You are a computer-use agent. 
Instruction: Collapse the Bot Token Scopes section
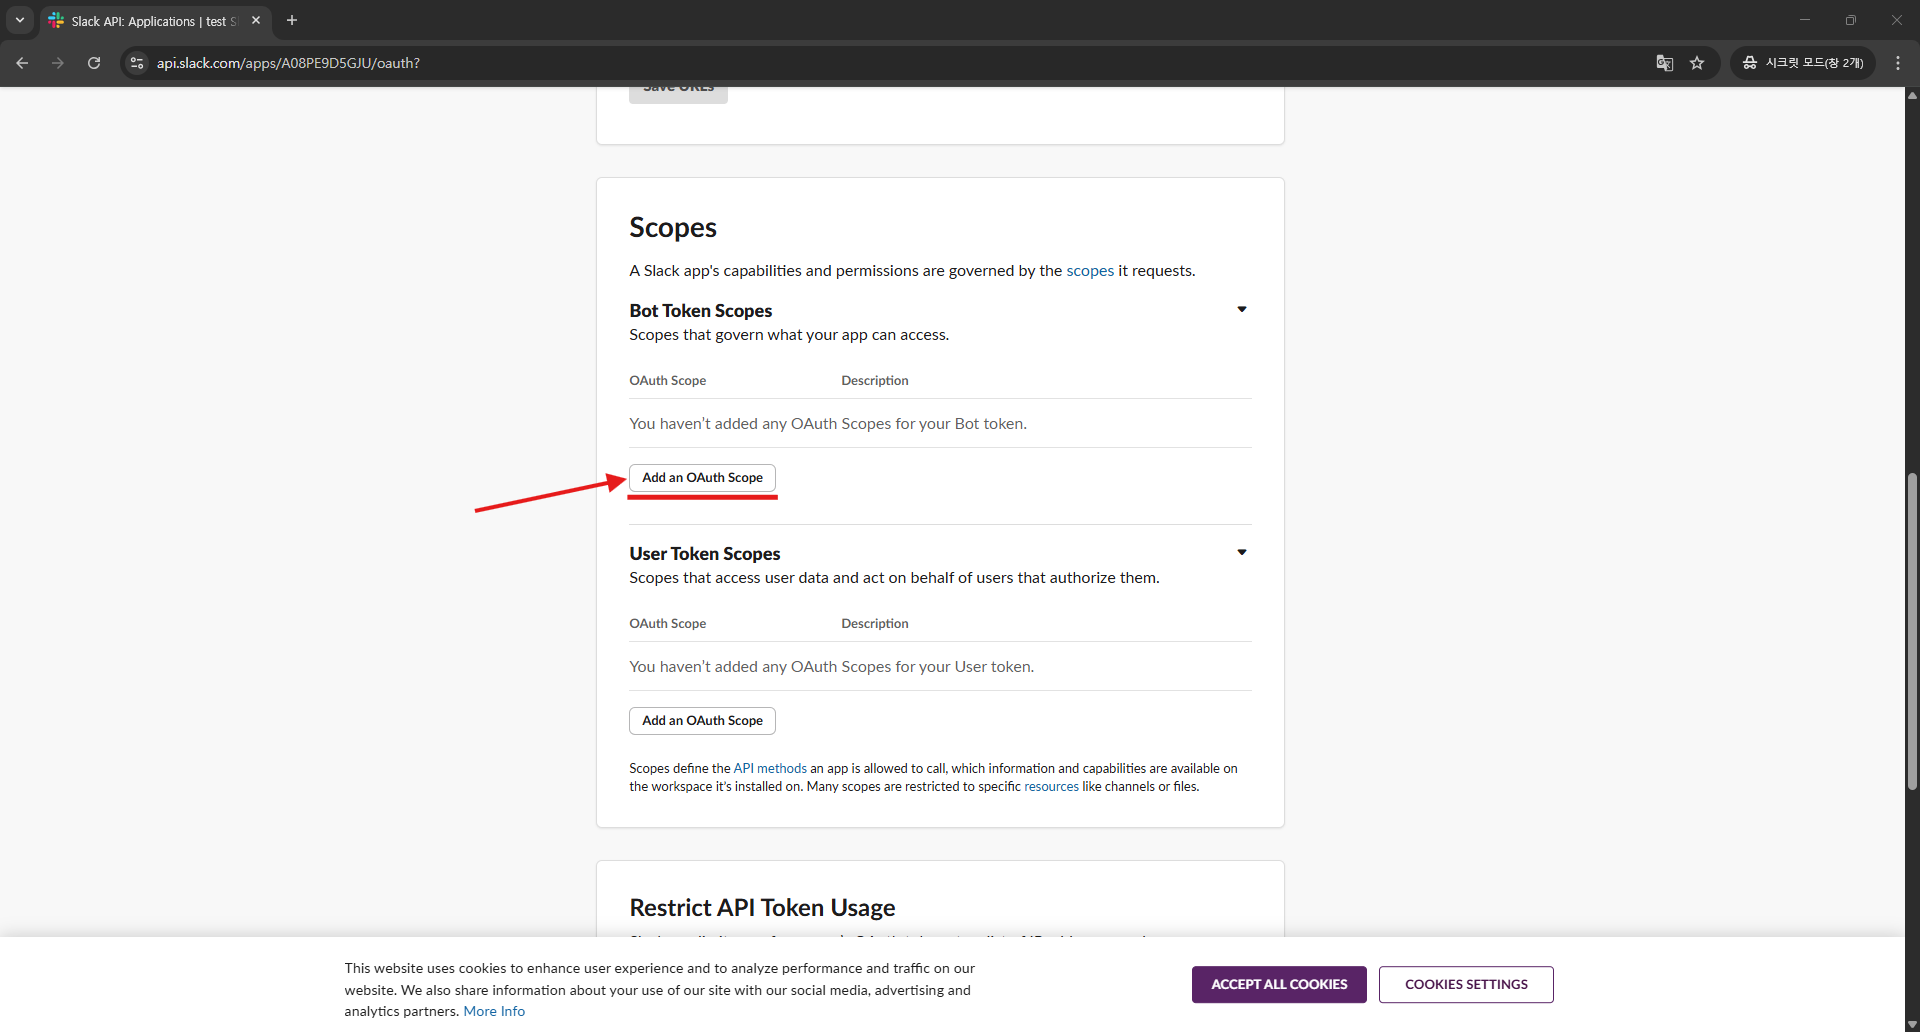tap(1242, 310)
